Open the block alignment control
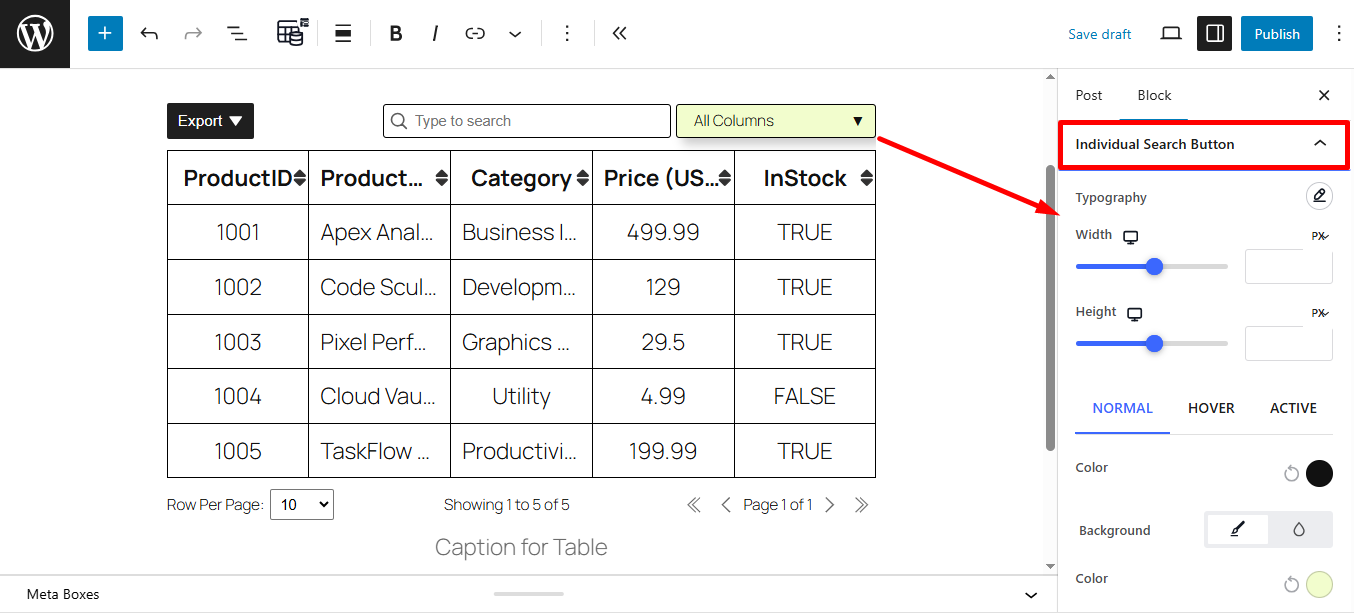 tap(343, 33)
